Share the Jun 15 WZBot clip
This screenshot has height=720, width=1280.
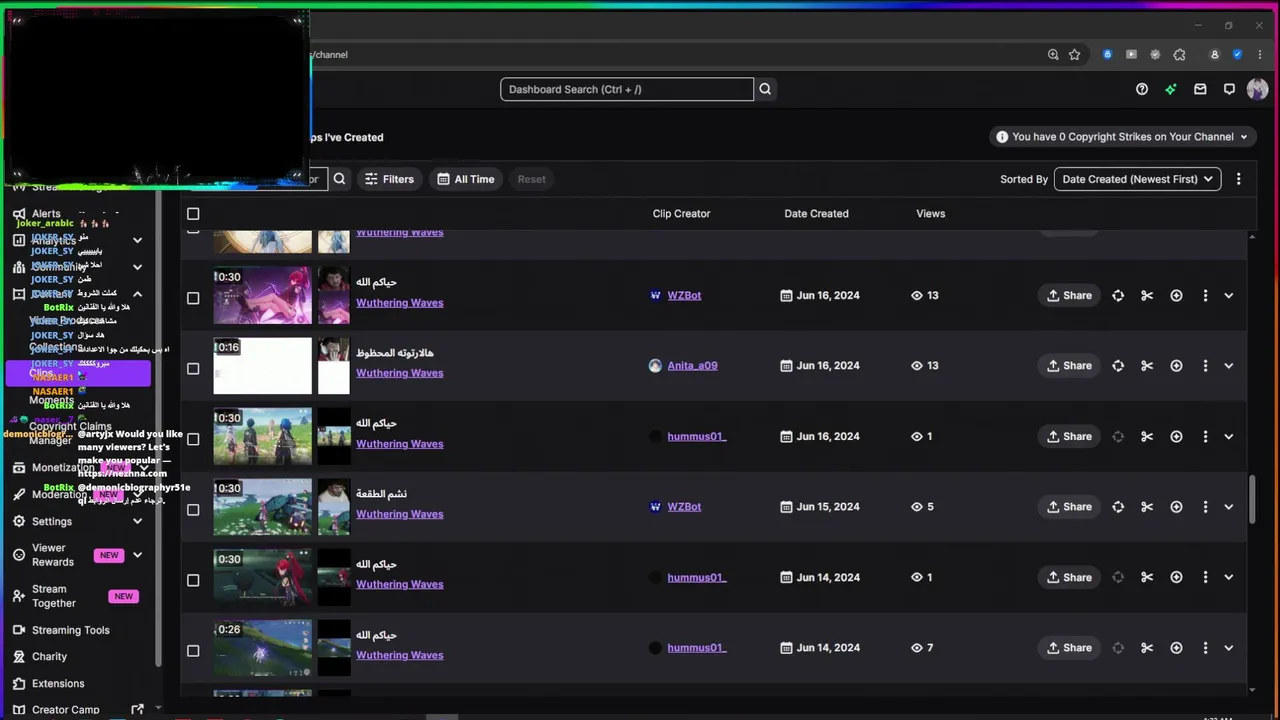point(1069,507)
